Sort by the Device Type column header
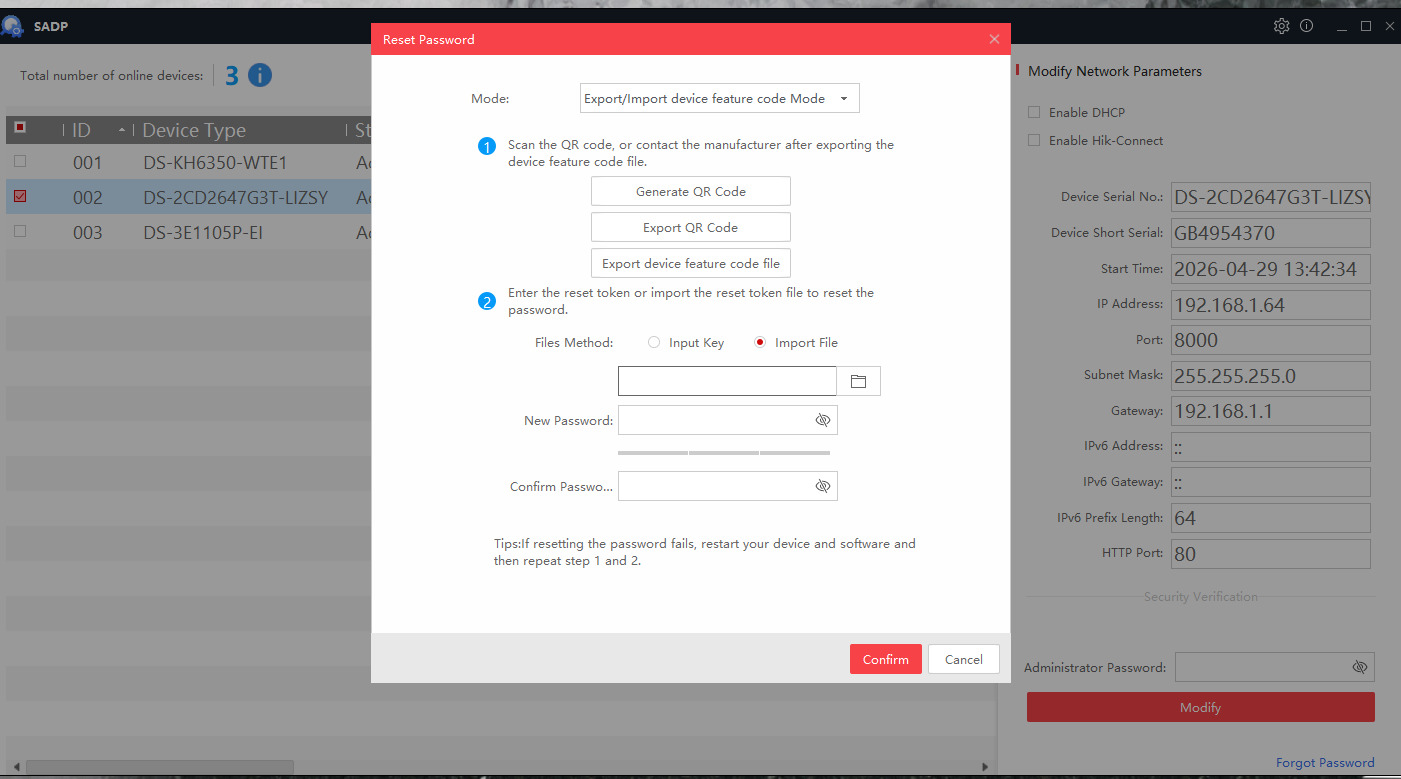Image resolution: width=1401 pixels, height=779 pixels. click(x=240, y=130)
